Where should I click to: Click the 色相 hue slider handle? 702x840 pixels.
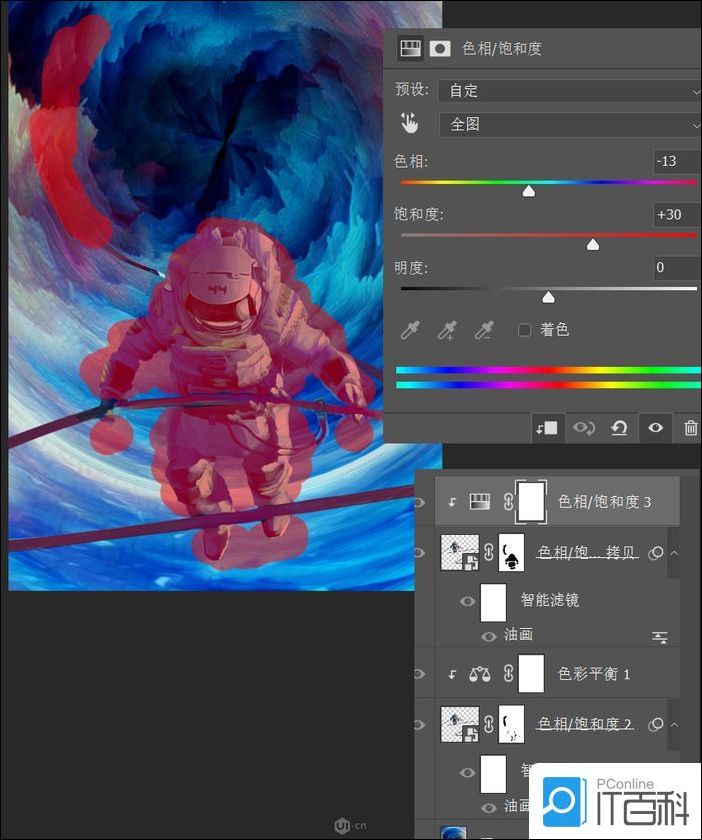click(529, 191)
